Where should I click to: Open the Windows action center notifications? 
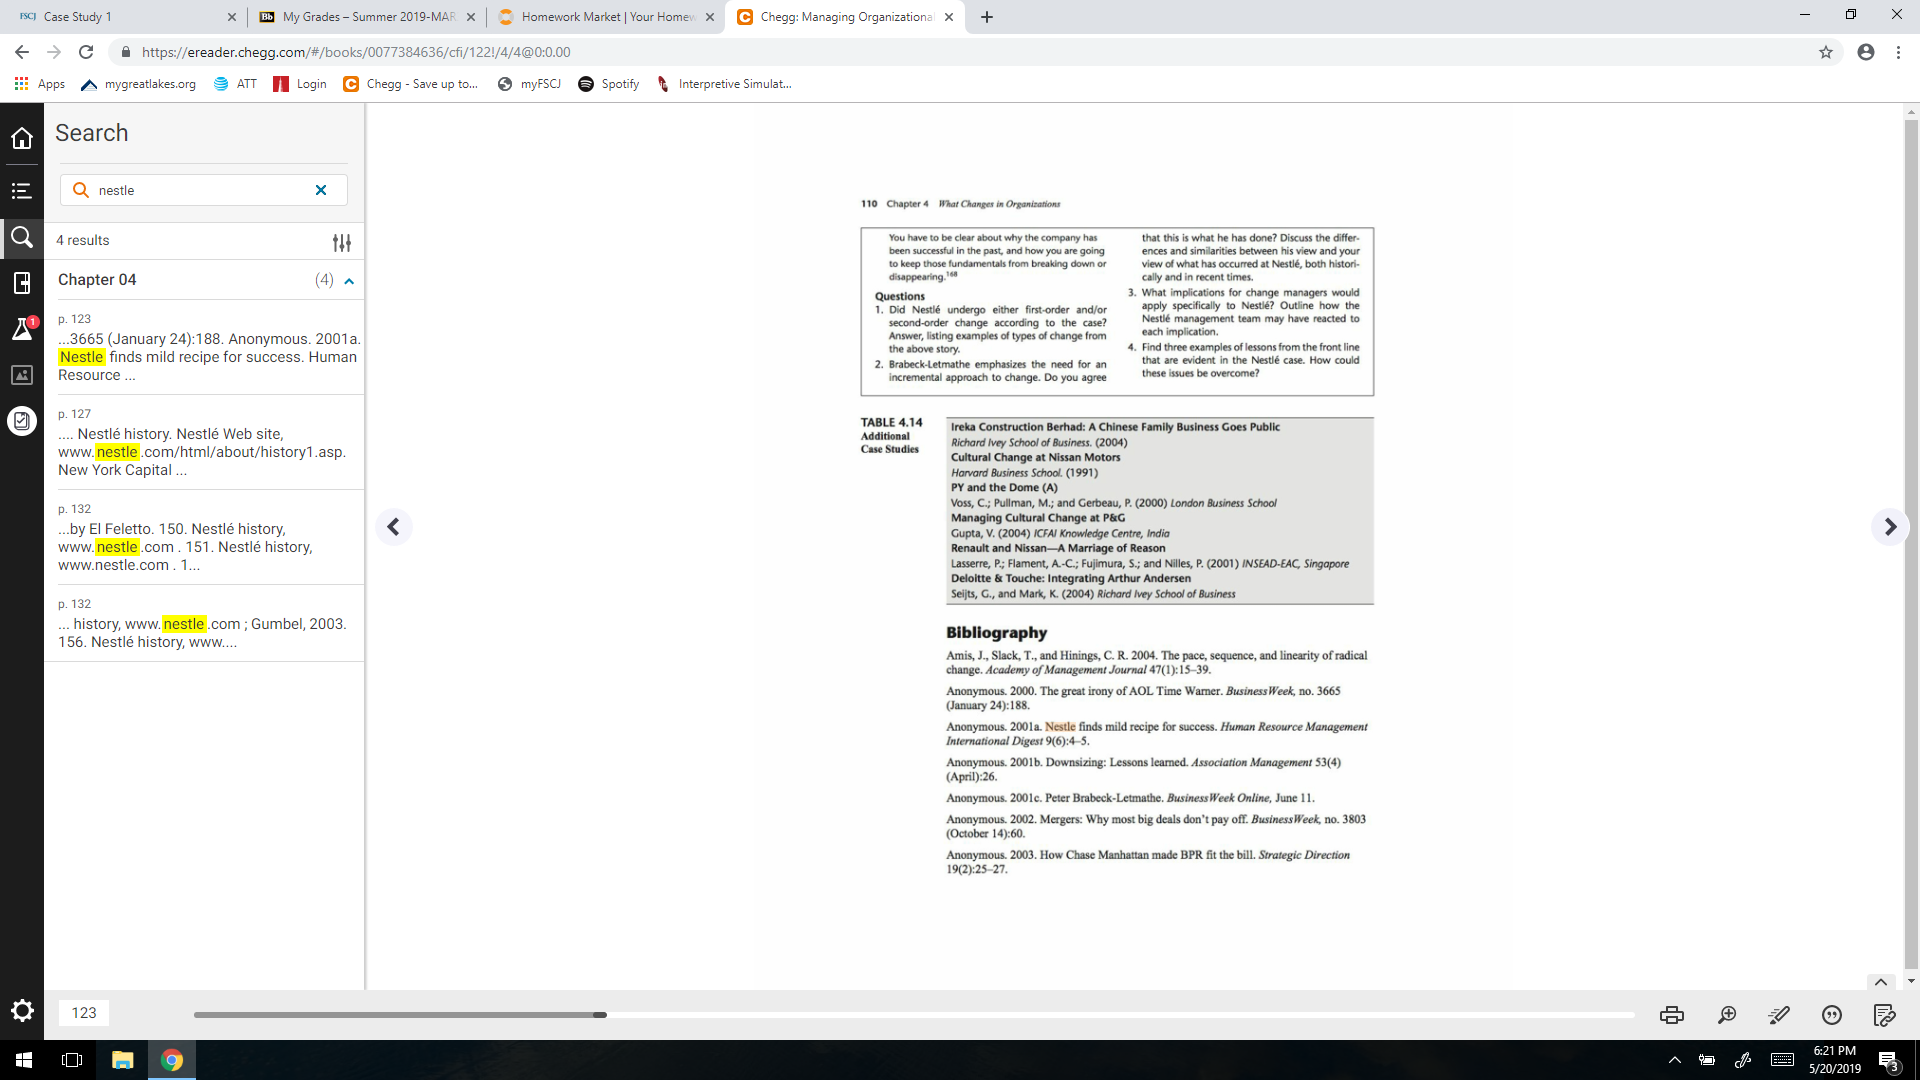[x=1888, y=1061]
